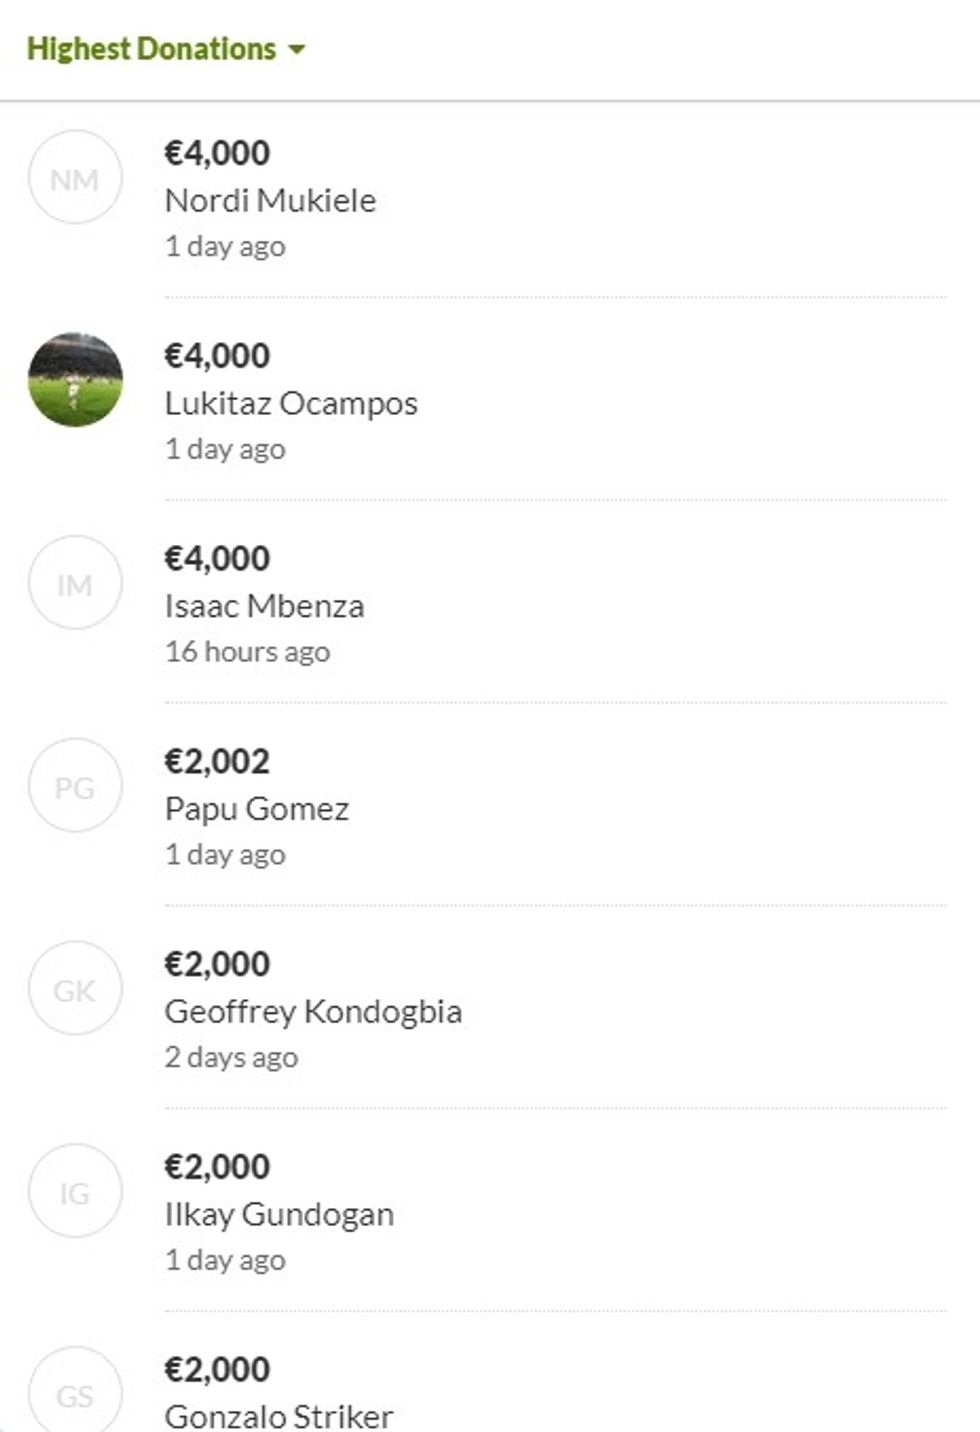This screenshot has width=980, height=1432.
Task: Select donor name Lukitaz Ocampos
Action: click(291, 404)
